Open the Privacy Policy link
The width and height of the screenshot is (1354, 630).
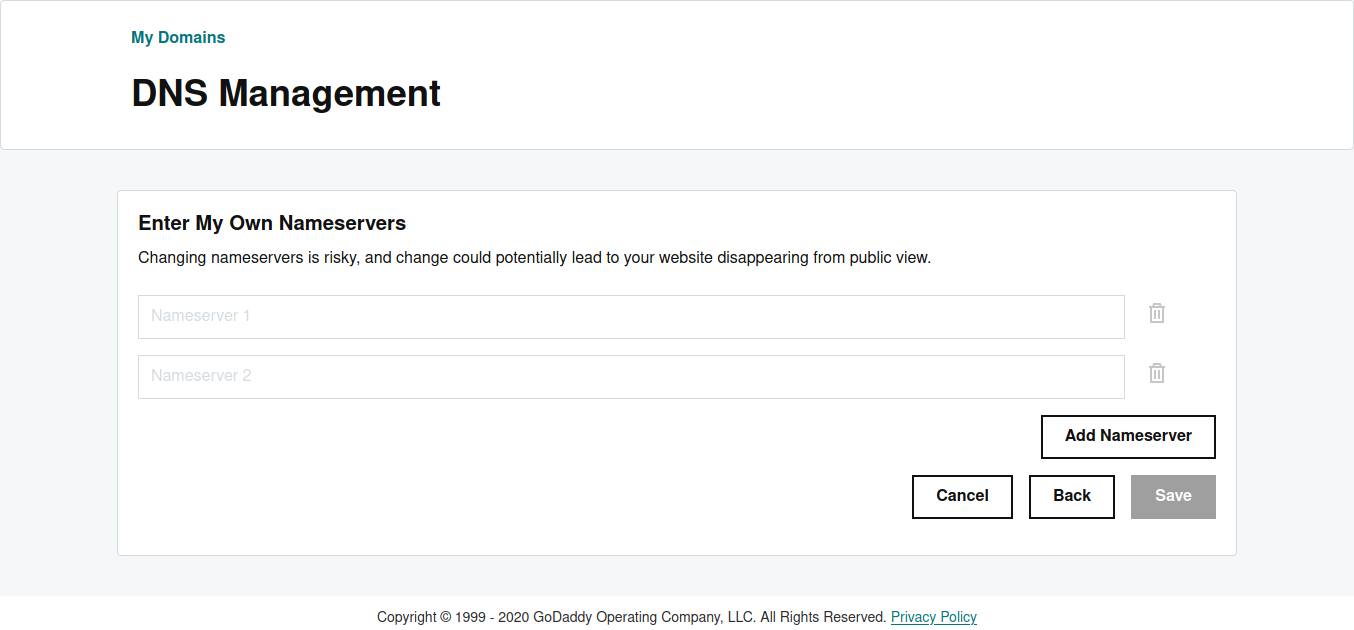[934, 617]
